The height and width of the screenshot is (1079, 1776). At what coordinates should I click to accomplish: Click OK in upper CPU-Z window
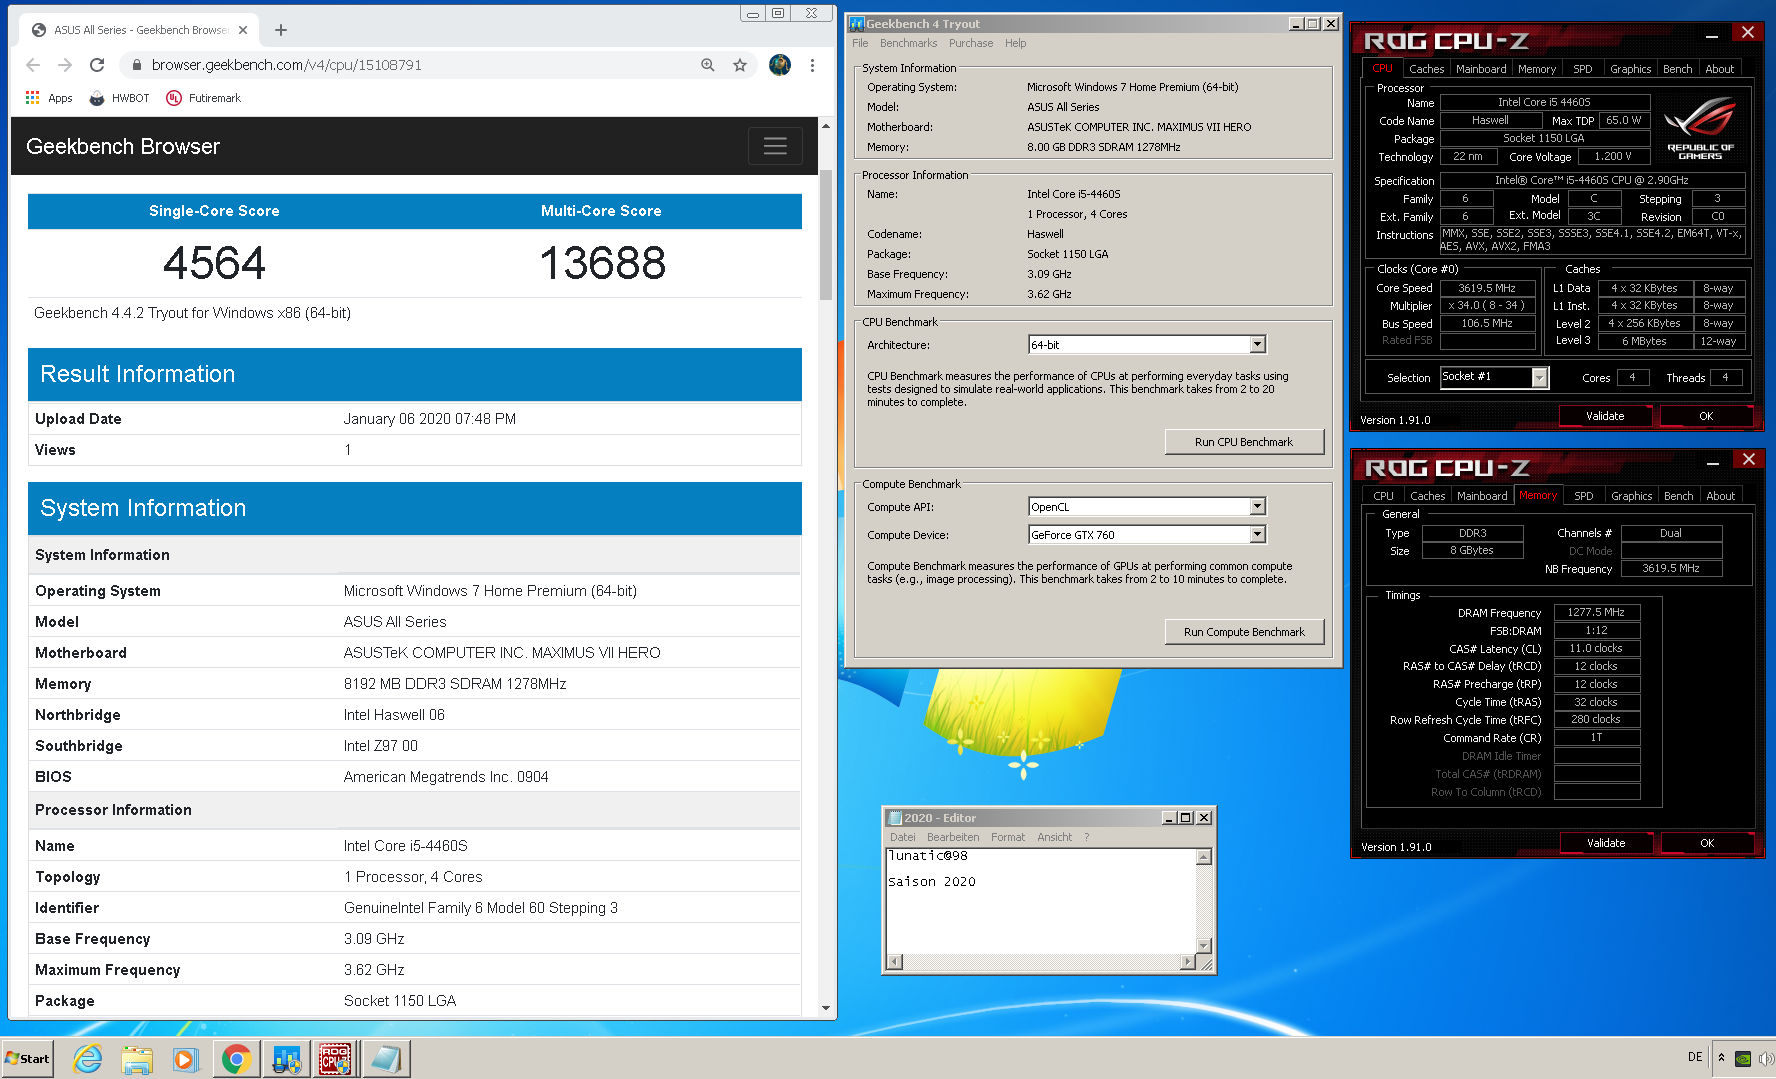1706,416
